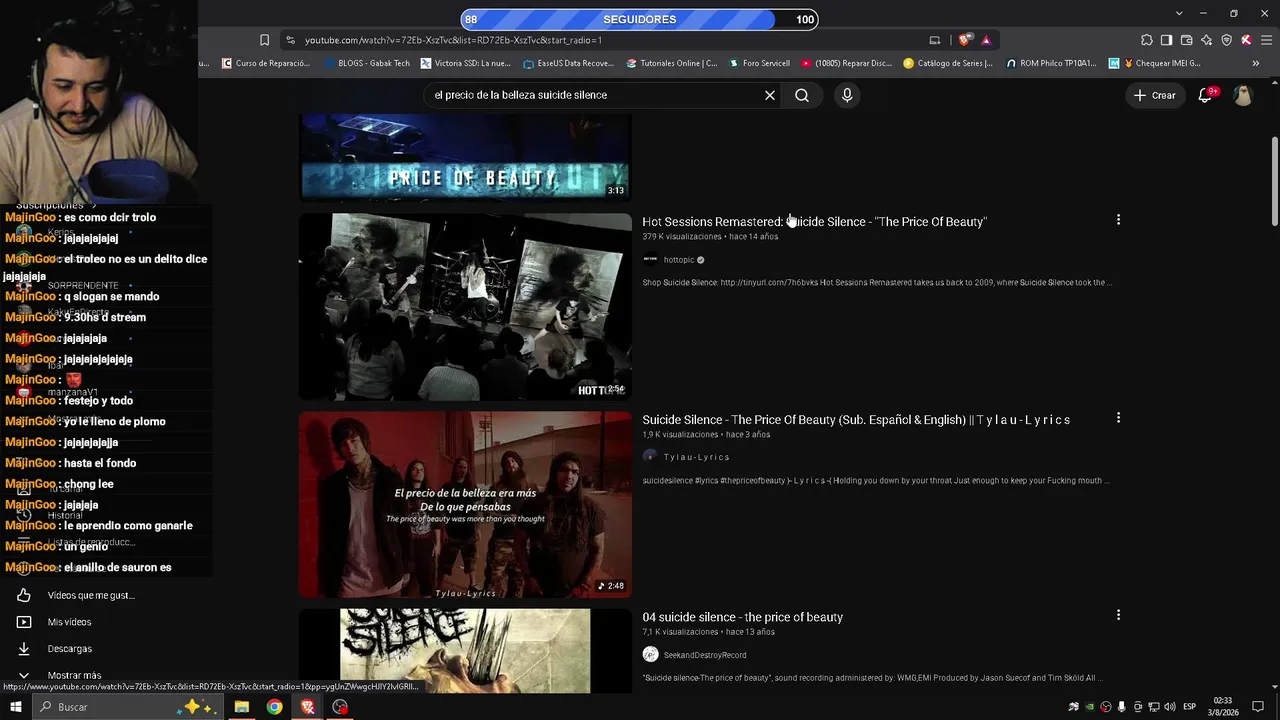Open the Leo AI sparkle icon in toolbar
The width and height of the screenshot is (1280, 720).
click(x=1206, y=40)
